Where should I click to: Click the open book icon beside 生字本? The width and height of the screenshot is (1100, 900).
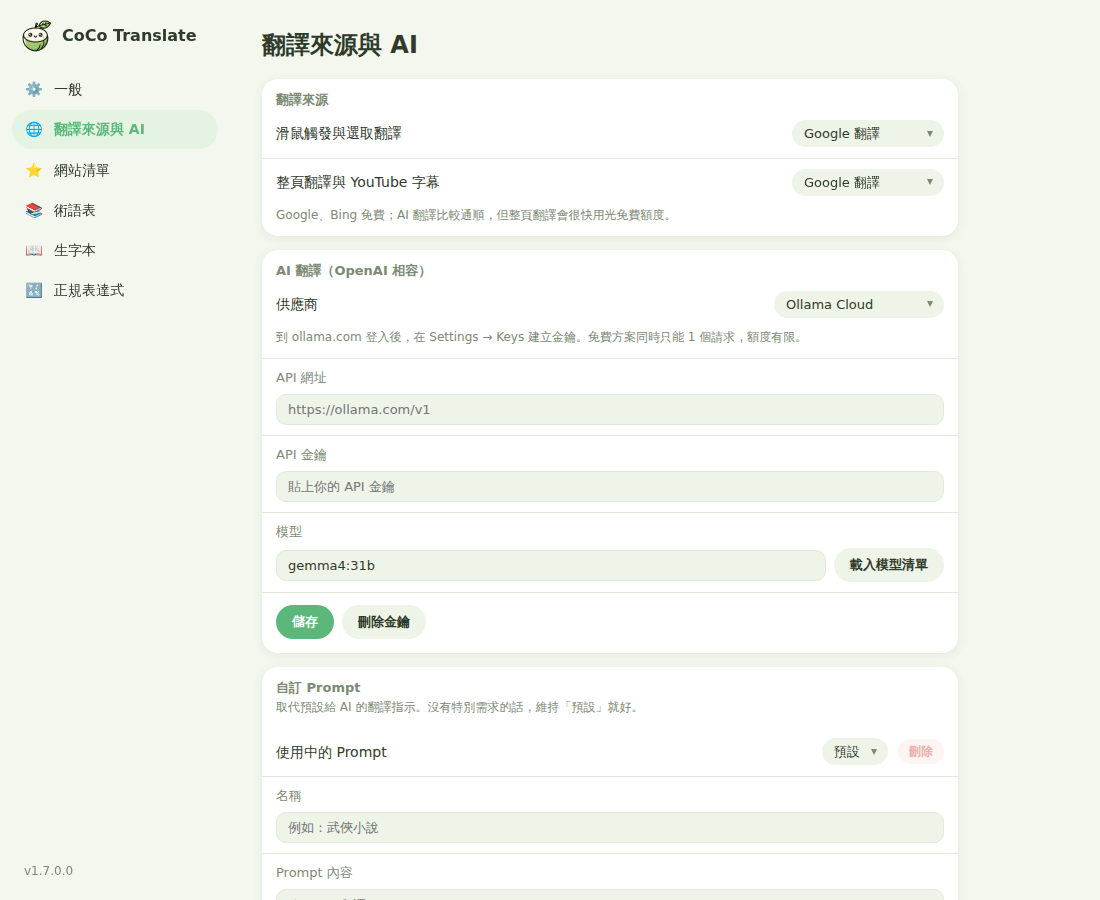(x=34, y=250)
